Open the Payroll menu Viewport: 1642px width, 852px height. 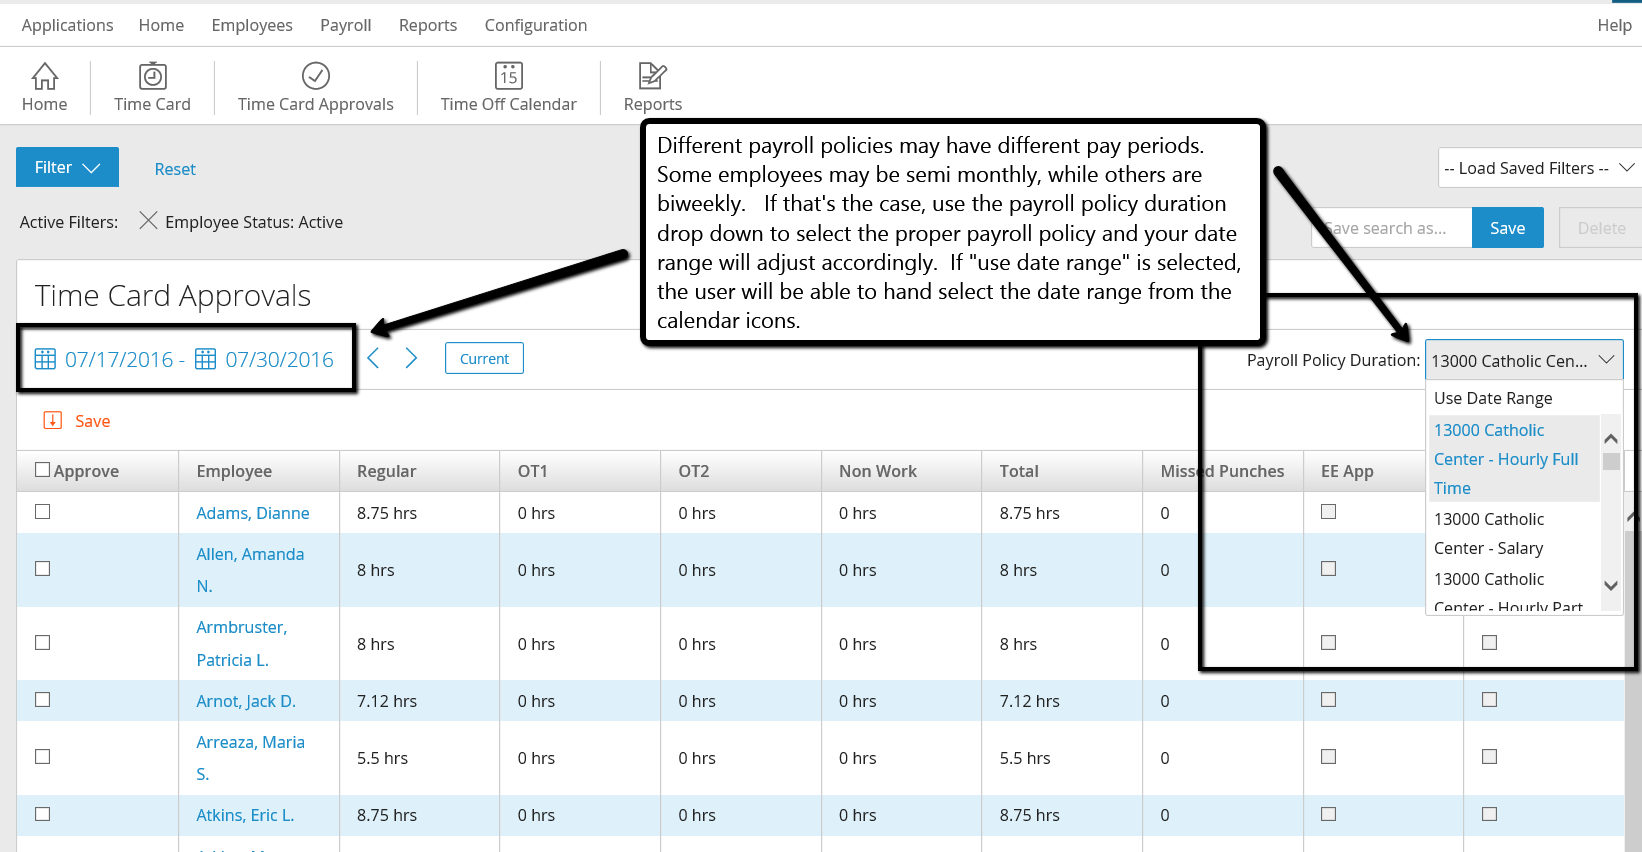(x=345, y=25)
